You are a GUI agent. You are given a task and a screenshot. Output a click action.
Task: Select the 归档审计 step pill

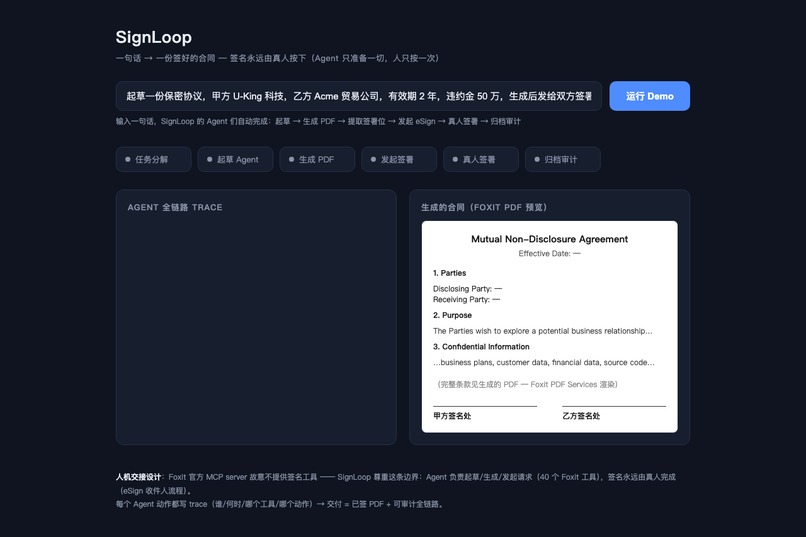click(563, 159)
